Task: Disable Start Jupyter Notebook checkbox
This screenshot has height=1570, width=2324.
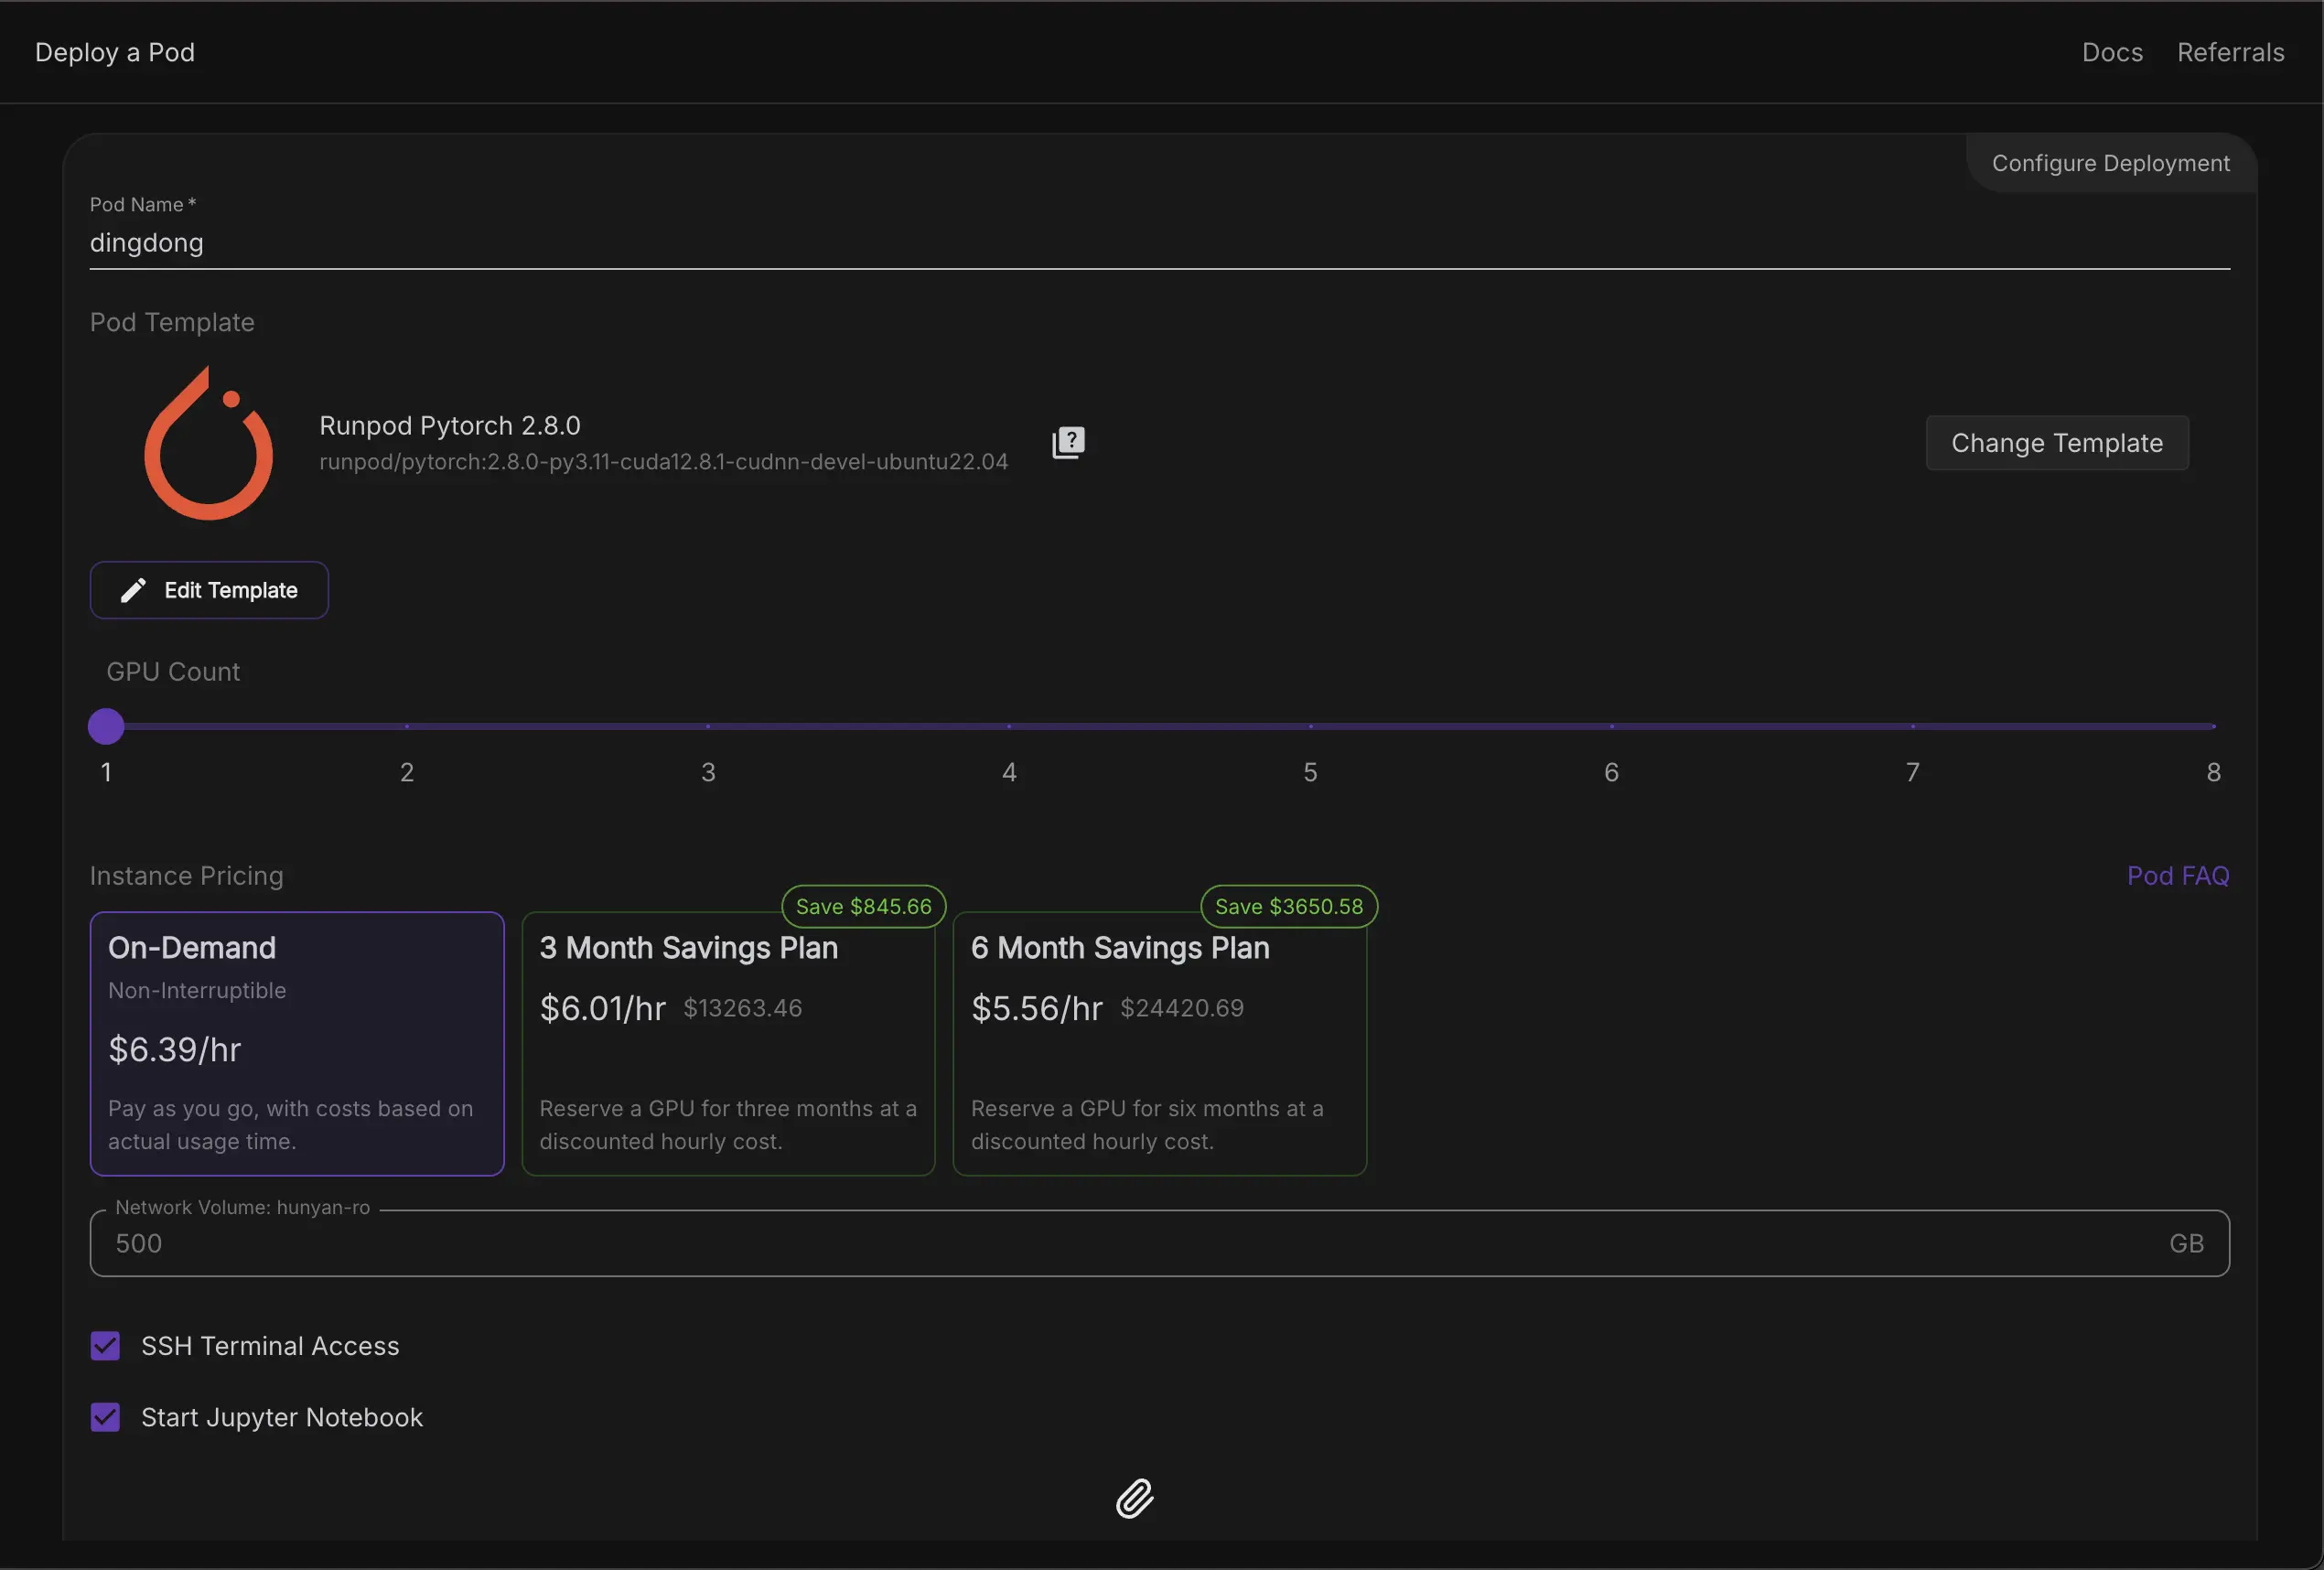Action: click(105, 1417)
